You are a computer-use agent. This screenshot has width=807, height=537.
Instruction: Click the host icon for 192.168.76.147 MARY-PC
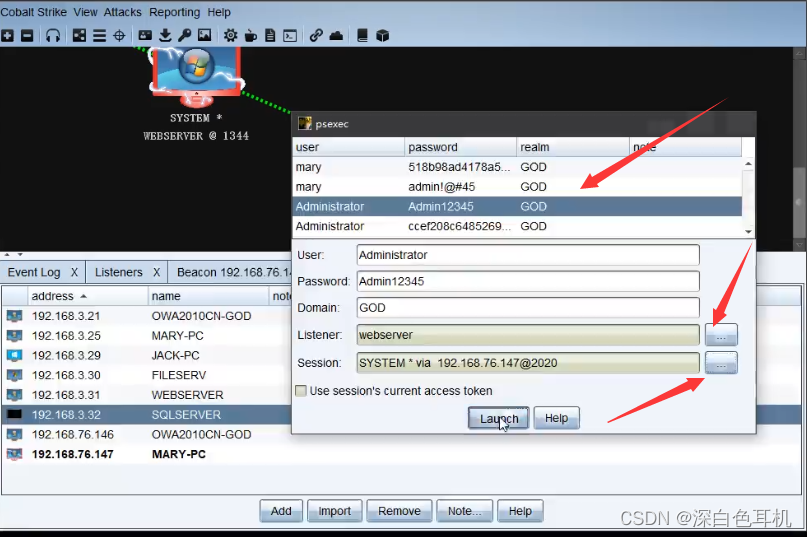(14, 454)
